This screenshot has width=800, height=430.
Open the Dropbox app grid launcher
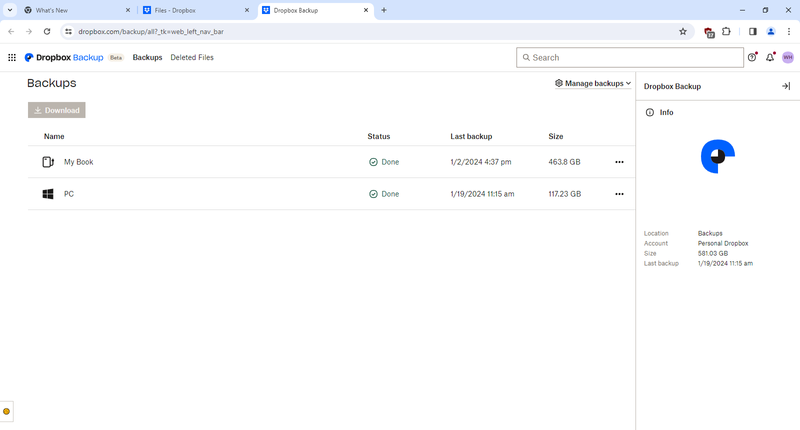tap(11, 58)
